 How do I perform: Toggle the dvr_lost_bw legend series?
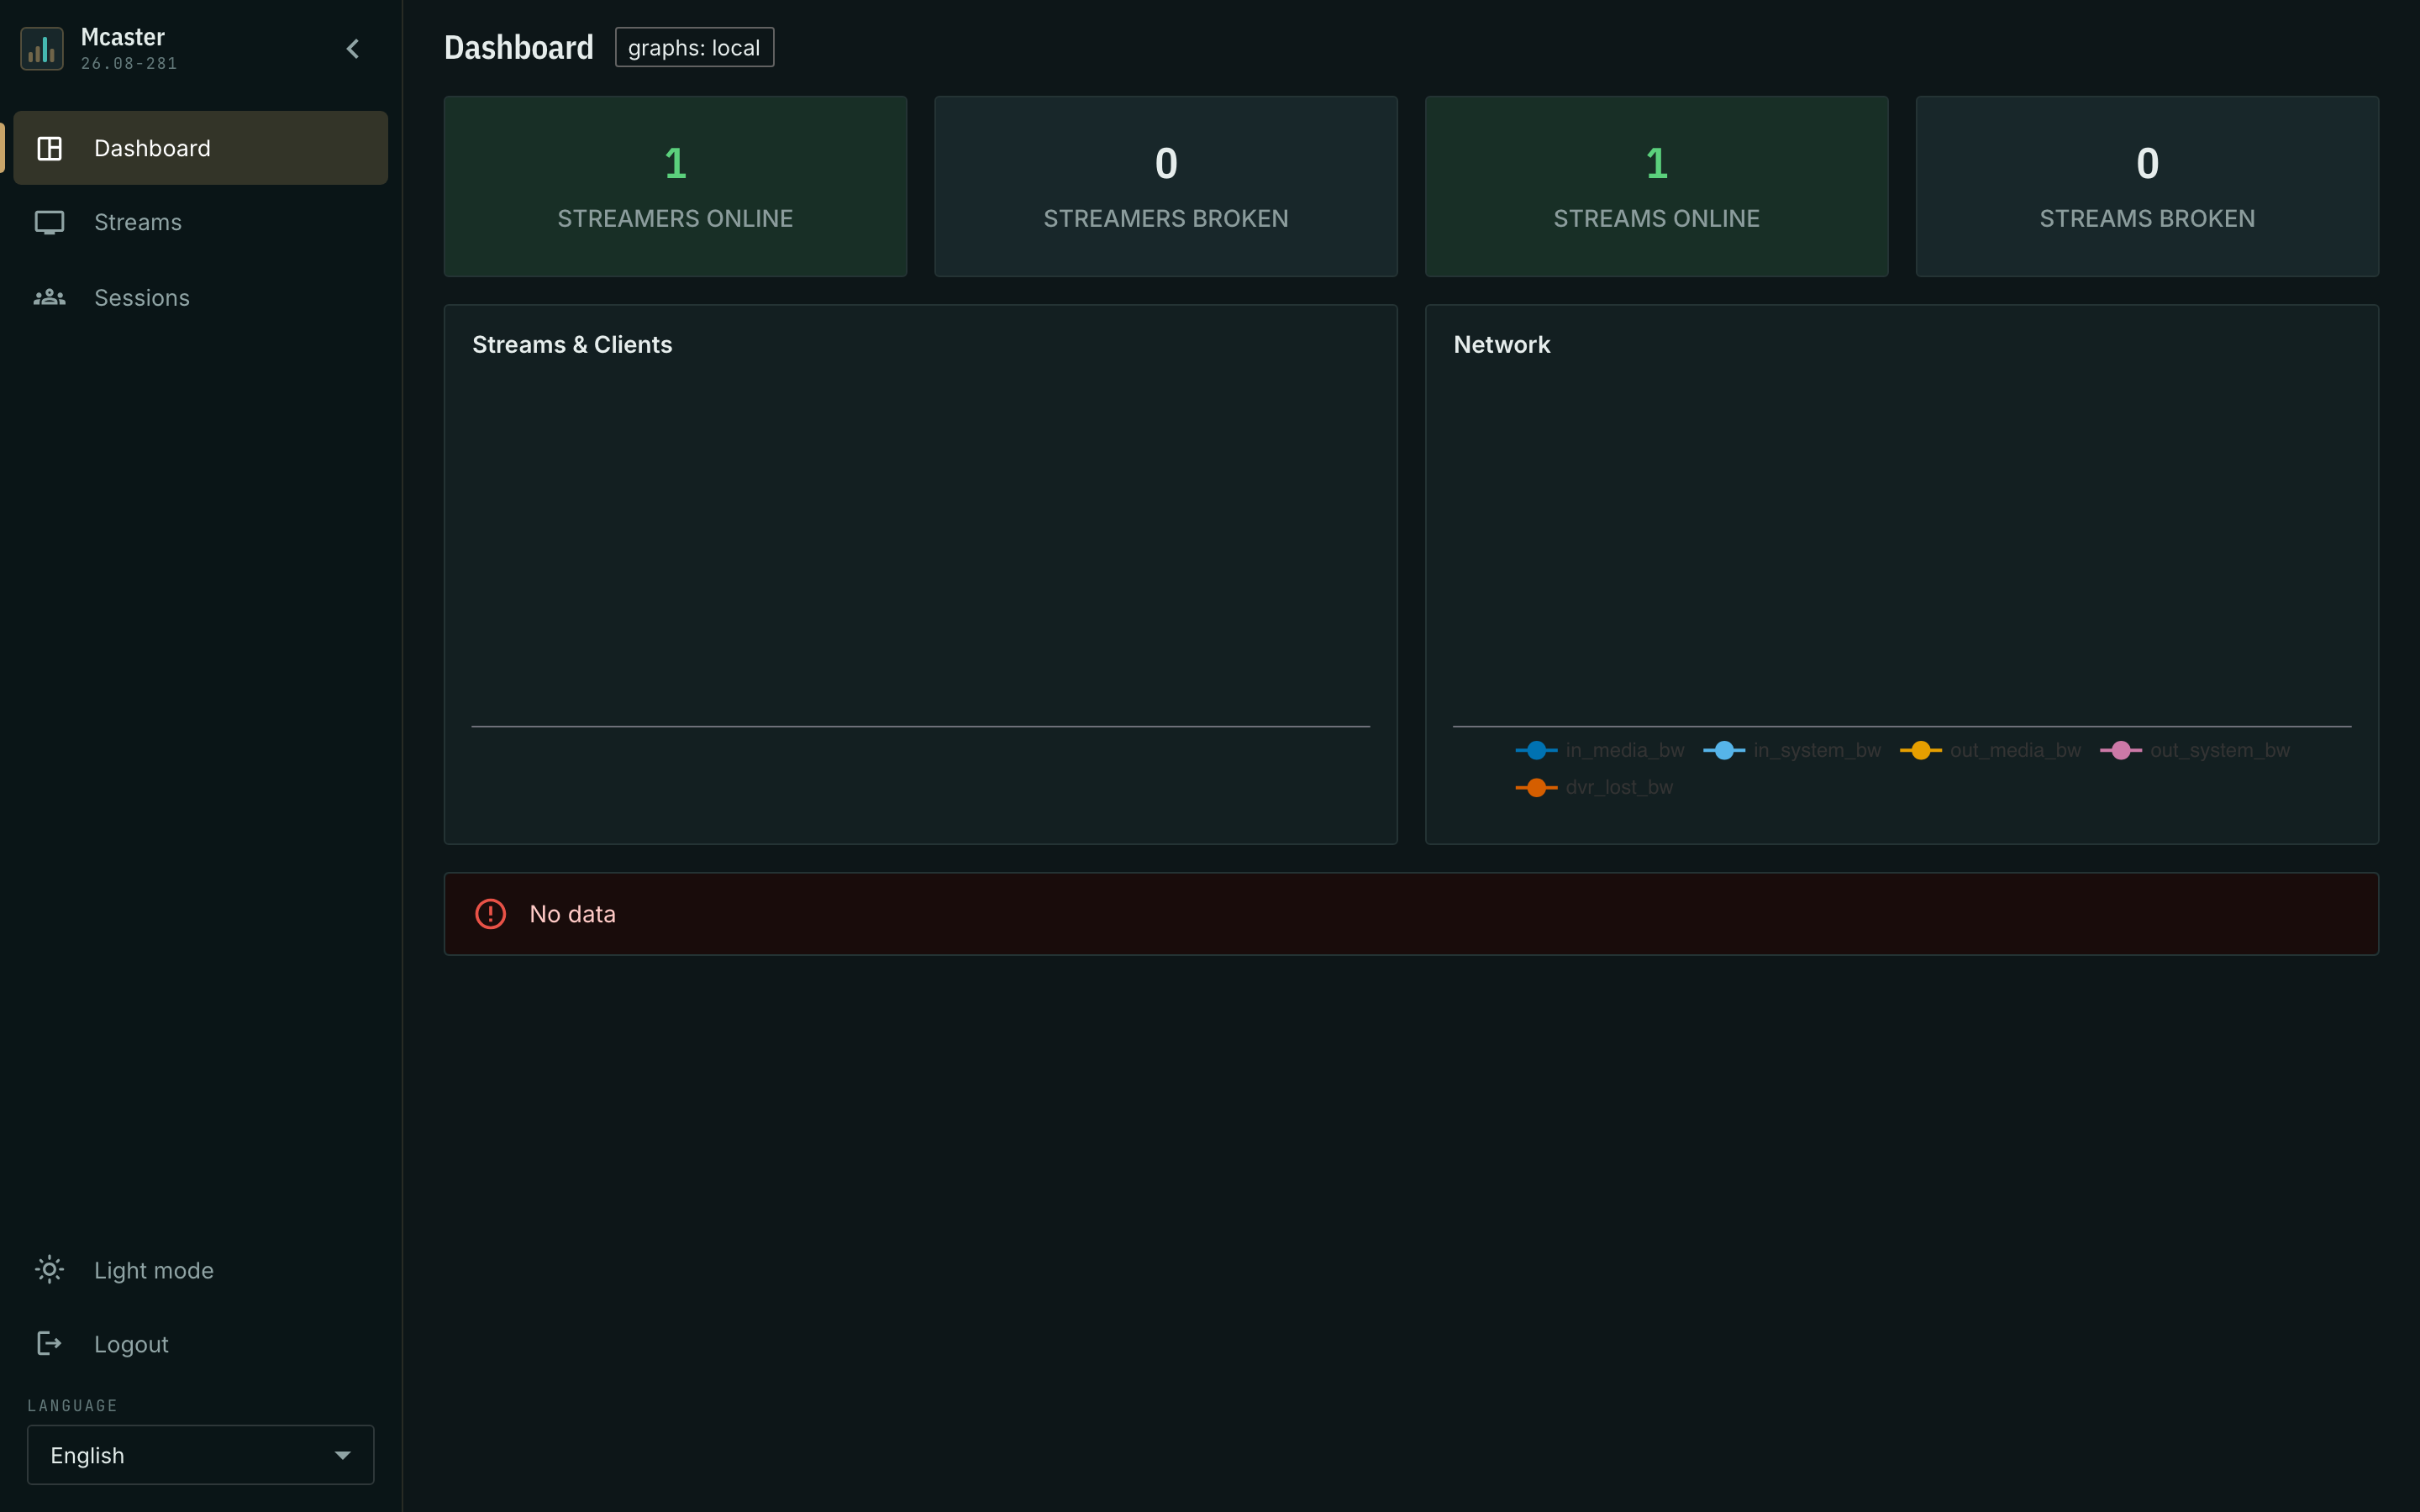click(x=1594, y=787)
